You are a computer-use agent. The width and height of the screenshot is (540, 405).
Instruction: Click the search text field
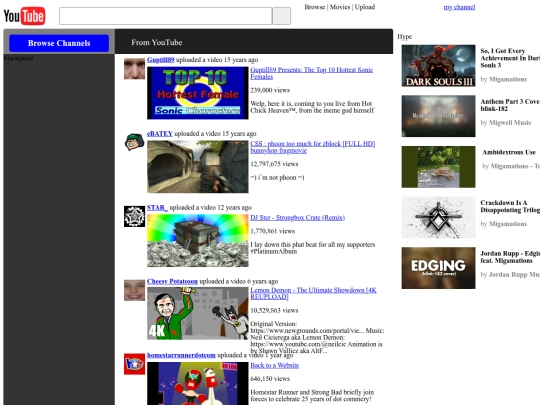165,16
